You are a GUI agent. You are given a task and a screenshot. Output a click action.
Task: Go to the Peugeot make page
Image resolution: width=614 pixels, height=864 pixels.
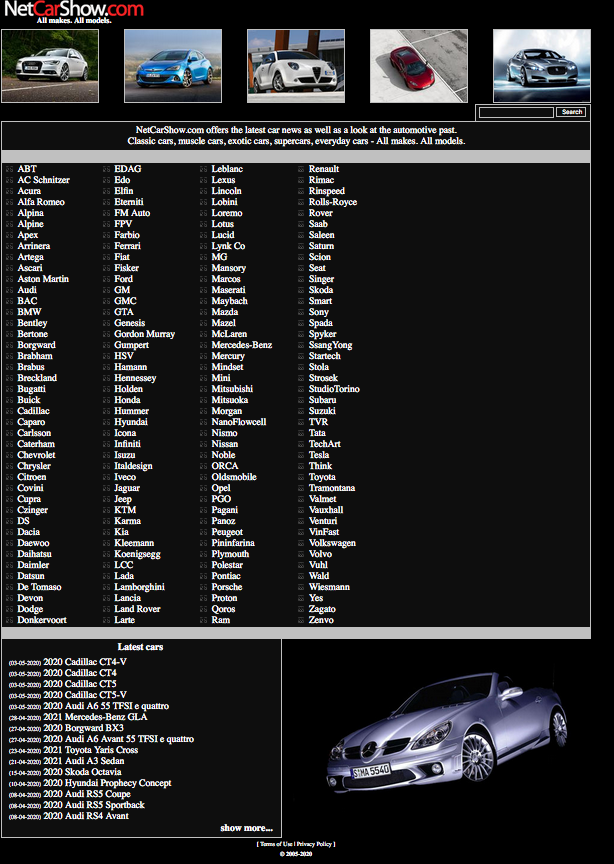227,532
